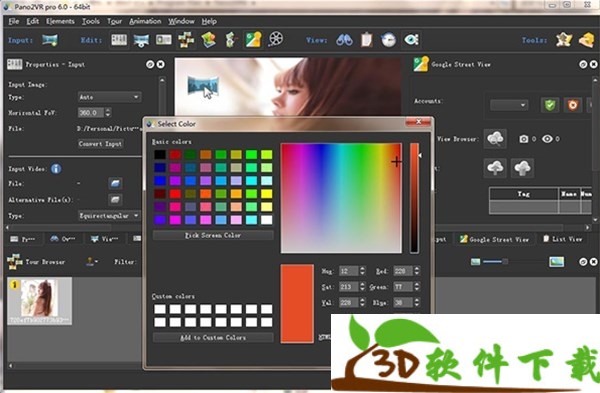600x393 pixels.
Task: Browse for Input Video file folder icon
Action: click(115, 183)
